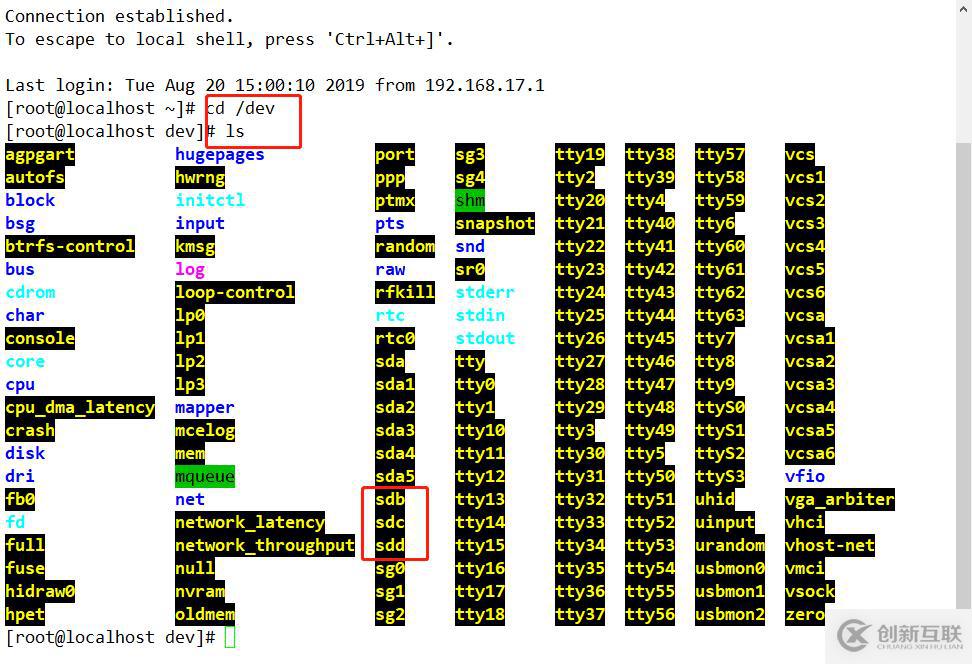This screenshot has height=664, width=972.
Task: Click the blue 'hugepages' directory
Action: pyautogui.click(x=219, y=154)
